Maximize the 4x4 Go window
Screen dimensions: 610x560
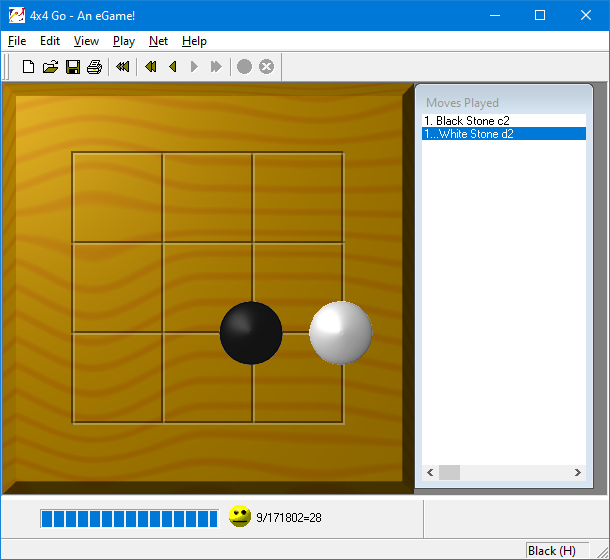pyautogui.click(x=540, y=16)
